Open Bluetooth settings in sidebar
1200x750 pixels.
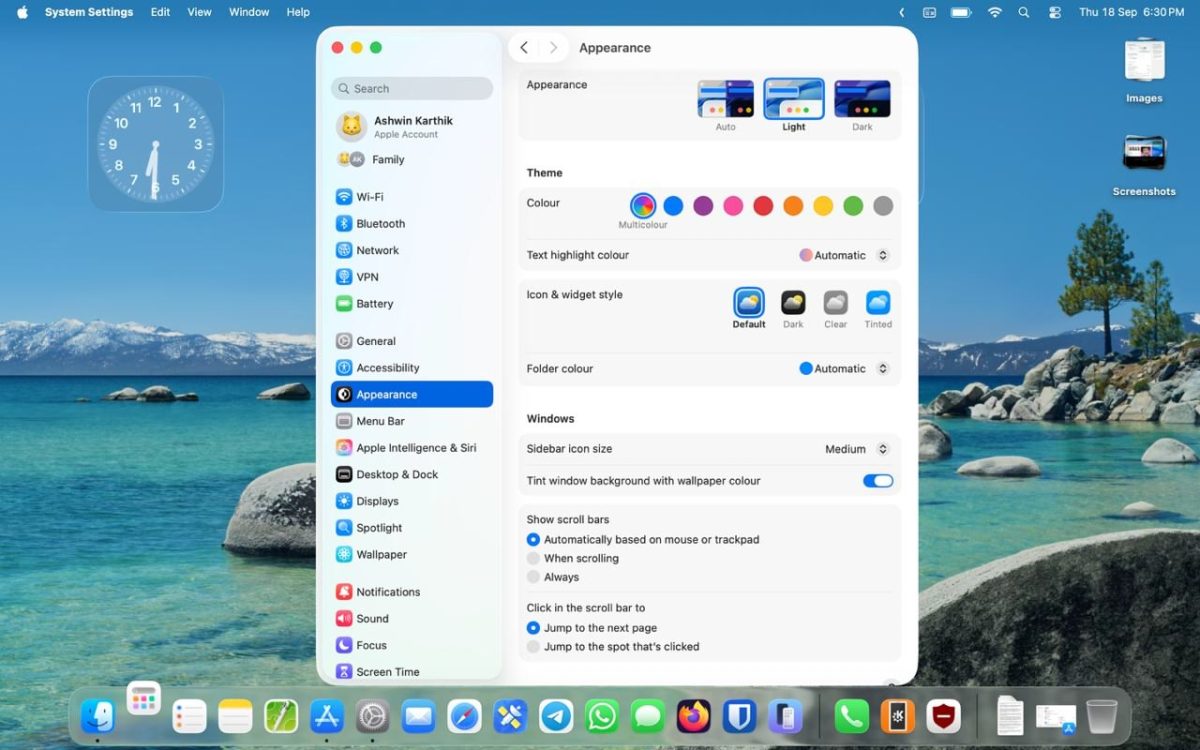(412, 224)
